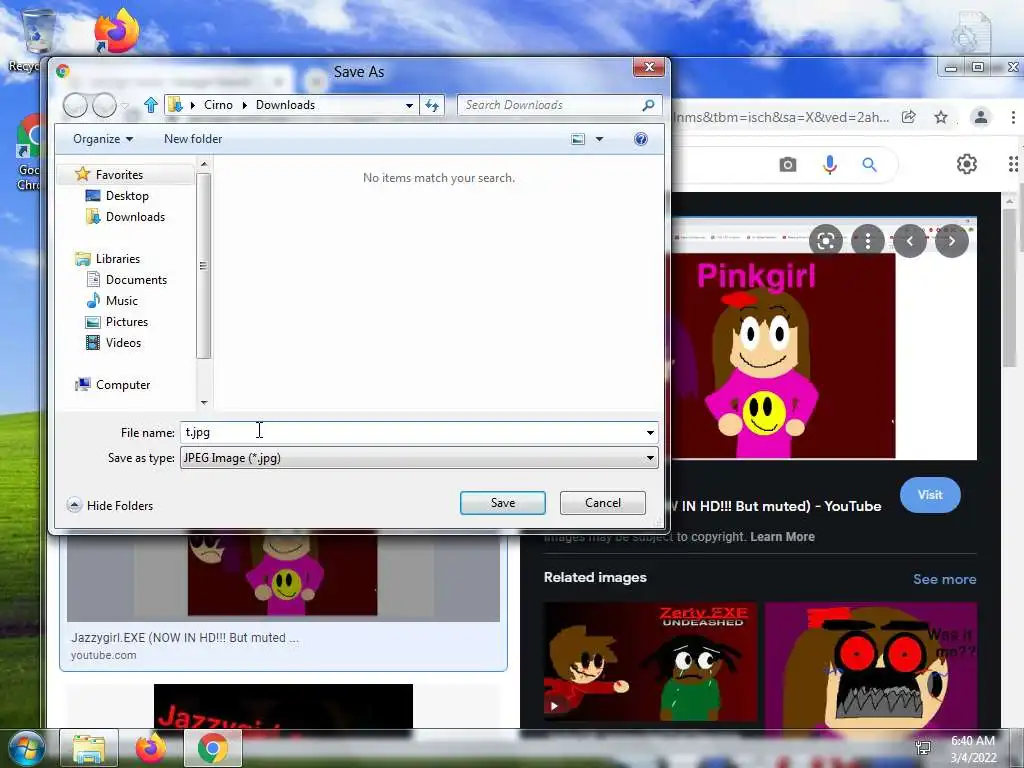Open the Music library
This screenshot has width=1024, height=768.
[x=121, y=300]
